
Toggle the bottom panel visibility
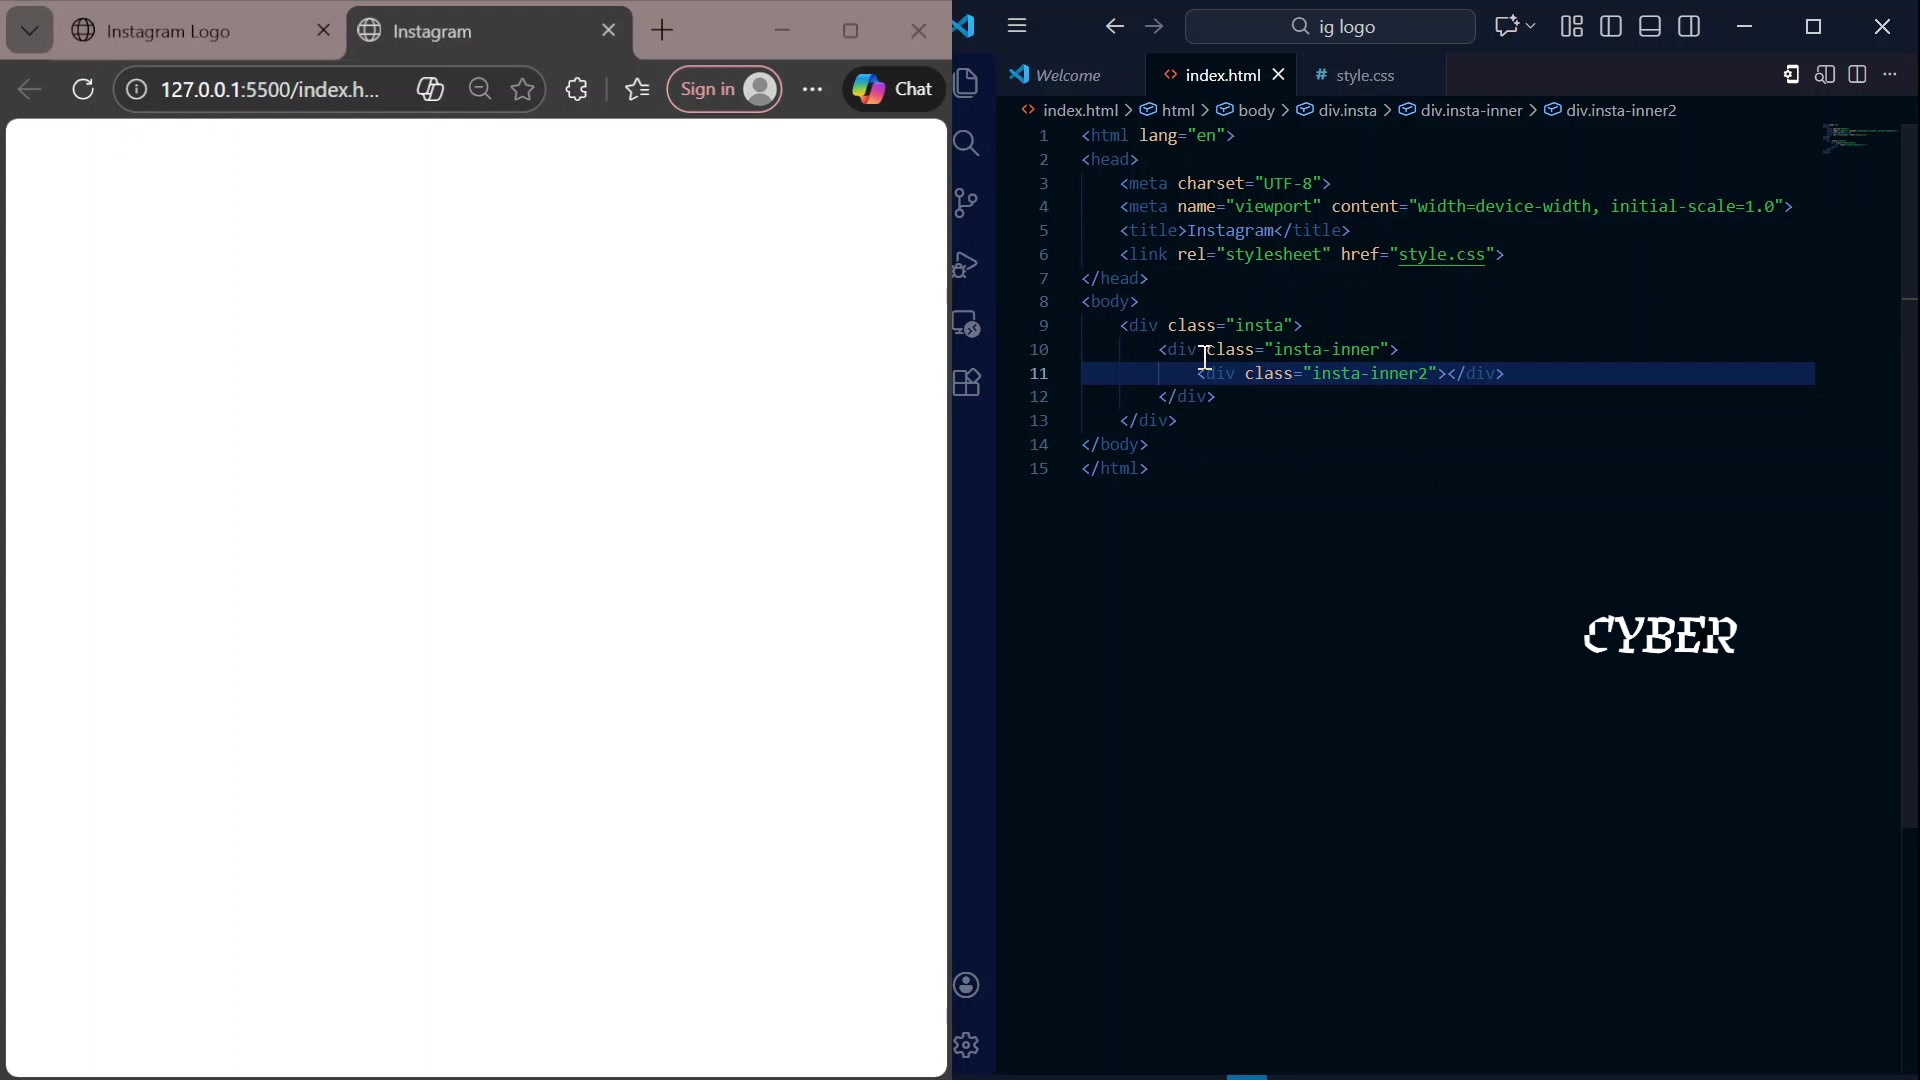tap(1651, 26)
